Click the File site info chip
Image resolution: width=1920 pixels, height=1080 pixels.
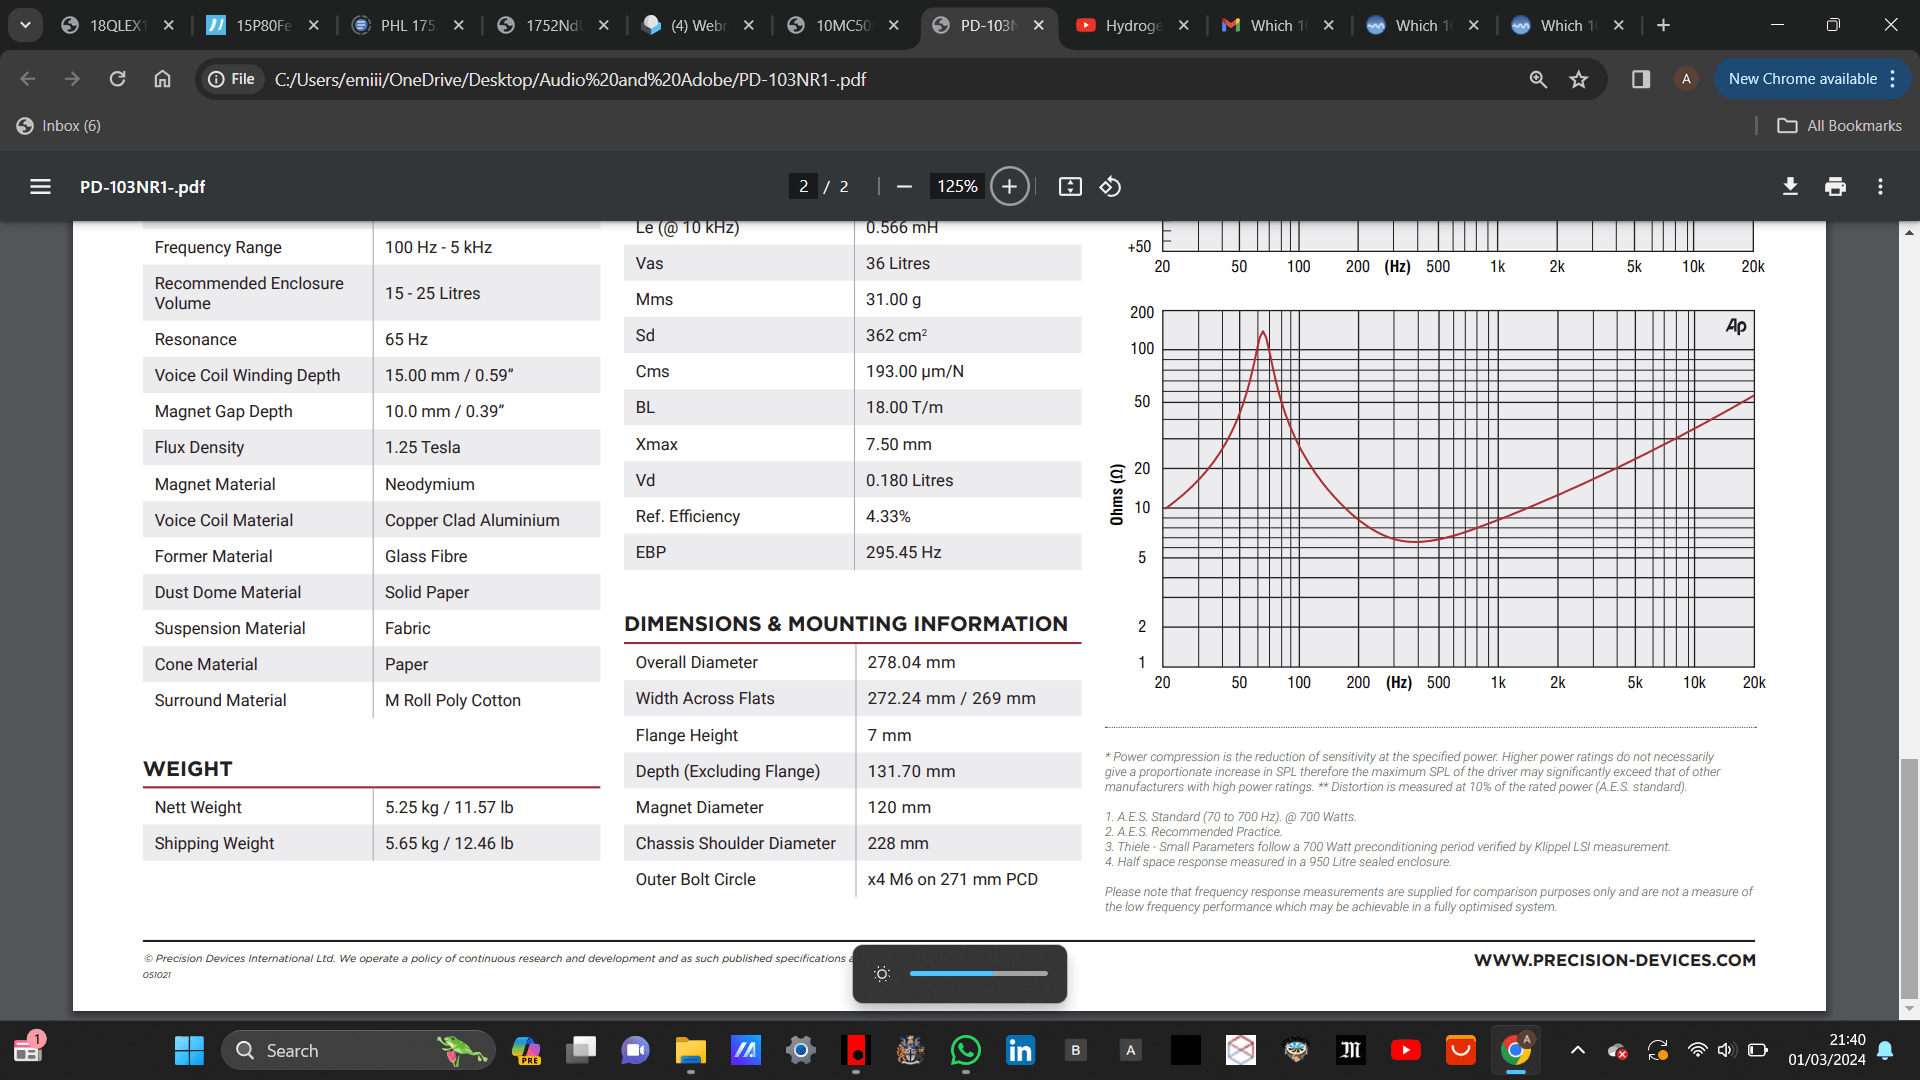coord(232,79)
